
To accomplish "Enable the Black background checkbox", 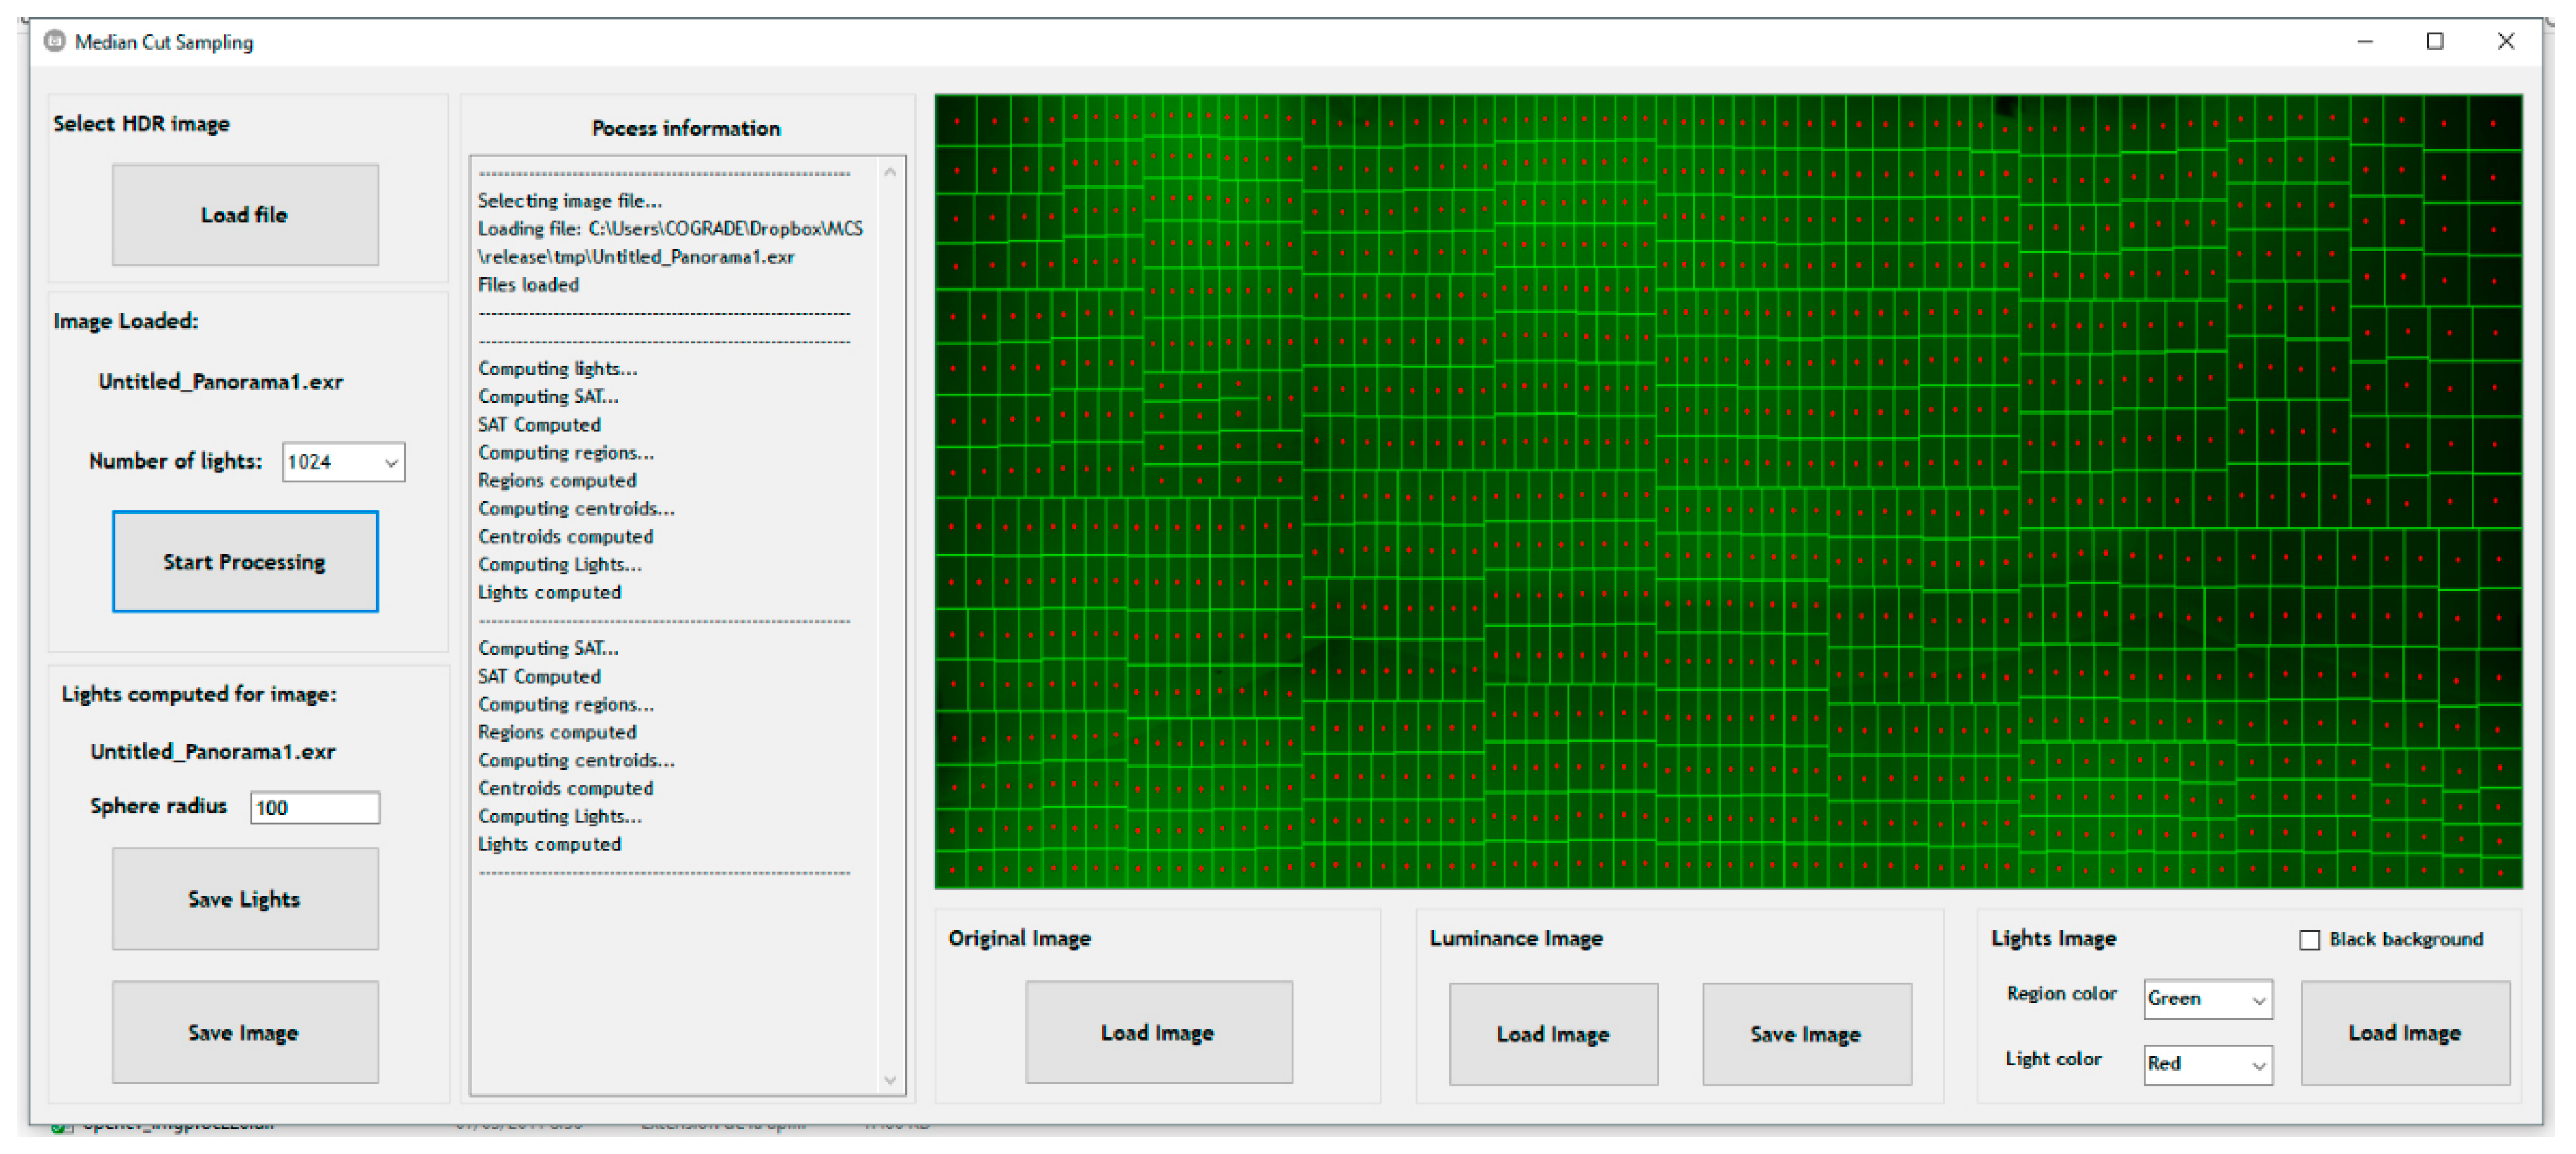I will click(2309, 939).
